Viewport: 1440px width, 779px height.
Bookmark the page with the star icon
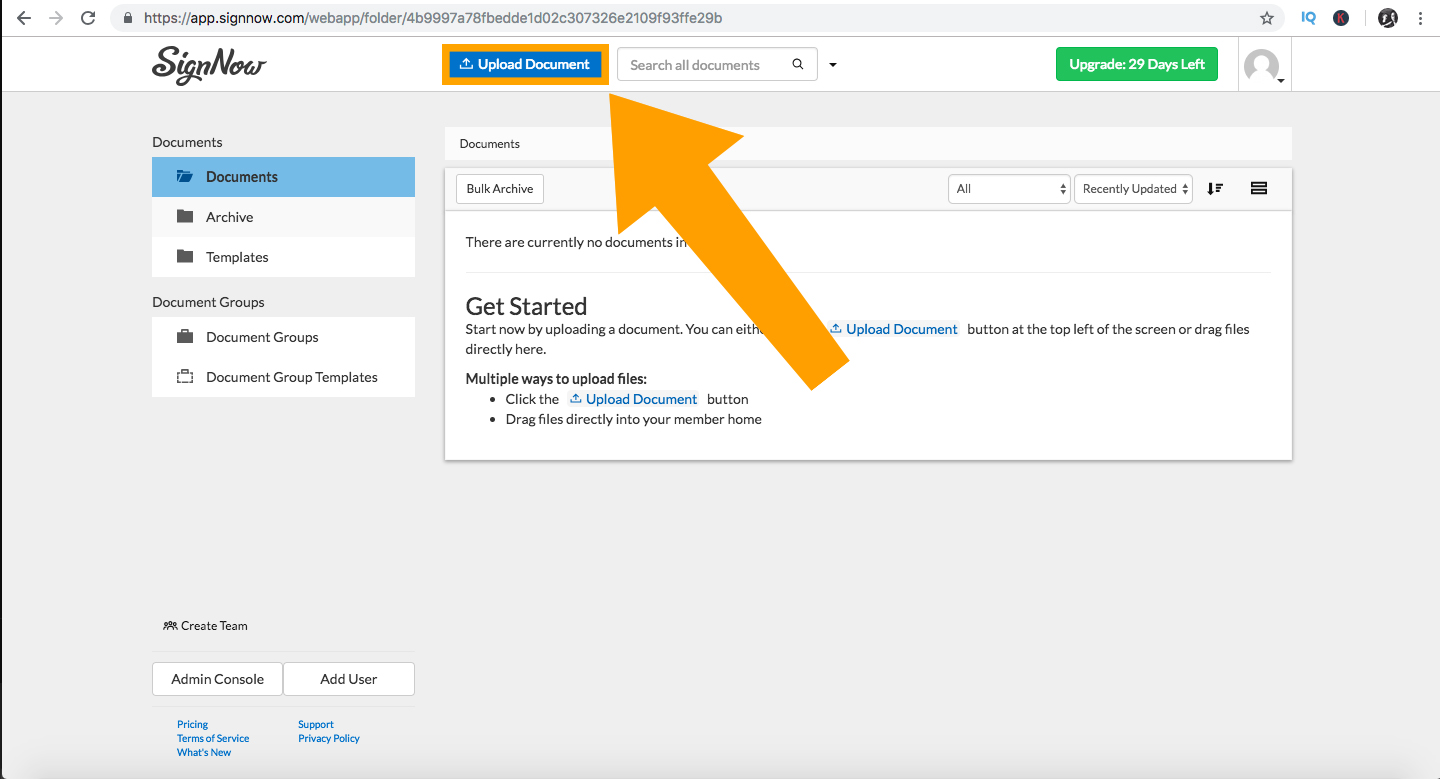(x=1268, y=17)
